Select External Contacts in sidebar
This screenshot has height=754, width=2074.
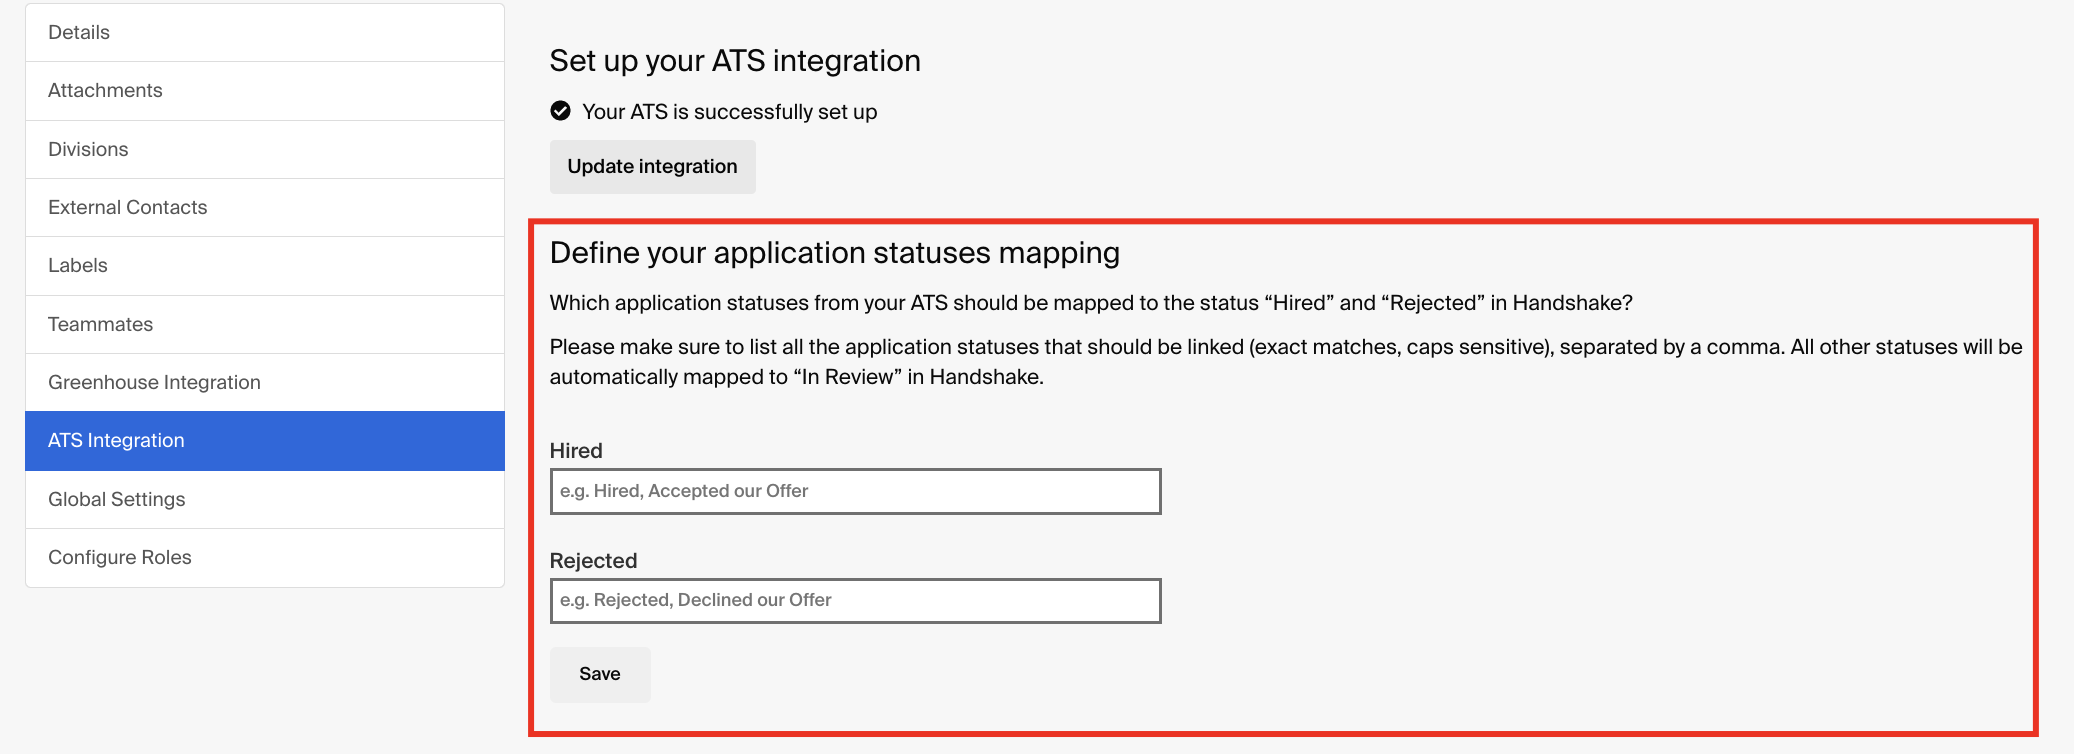pos(265,207)
